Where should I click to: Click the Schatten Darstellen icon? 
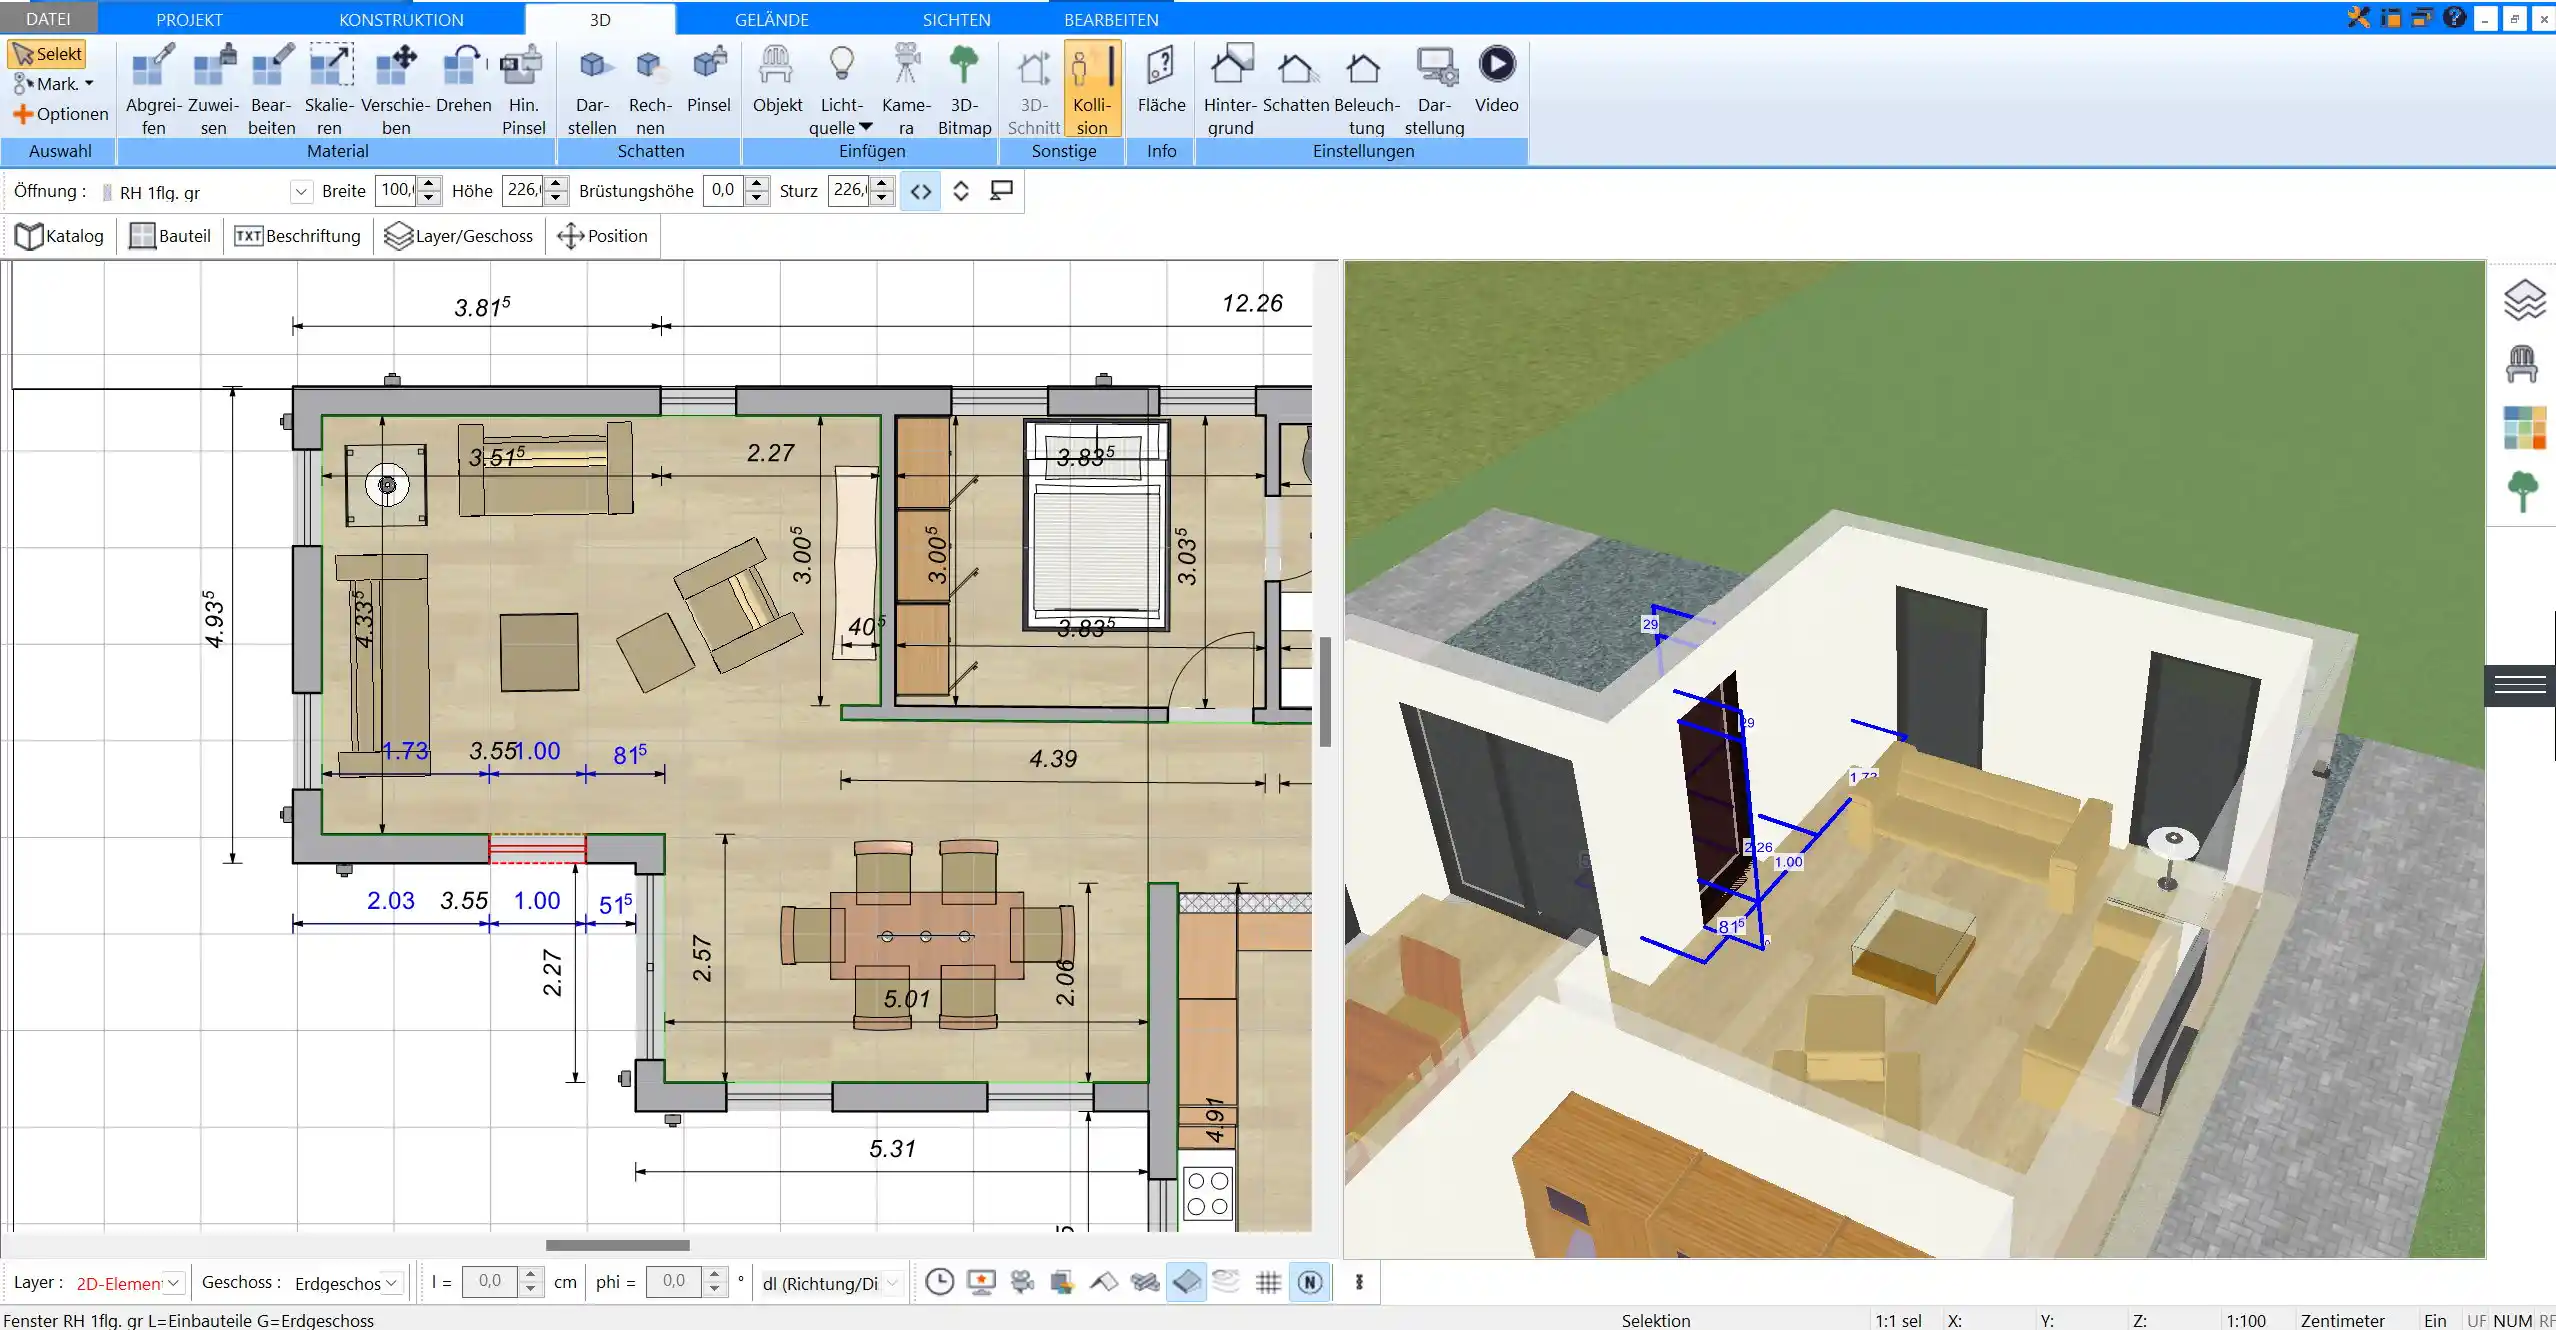592,89
